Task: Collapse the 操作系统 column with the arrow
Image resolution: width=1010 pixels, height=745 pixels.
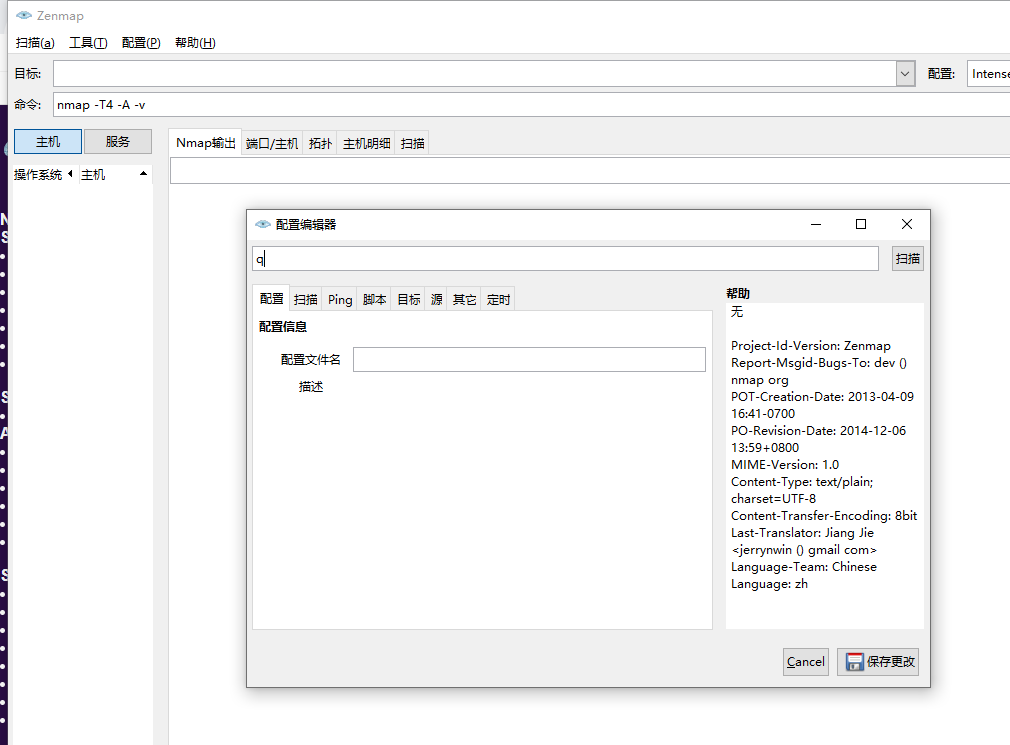Action: click(69, 173)
